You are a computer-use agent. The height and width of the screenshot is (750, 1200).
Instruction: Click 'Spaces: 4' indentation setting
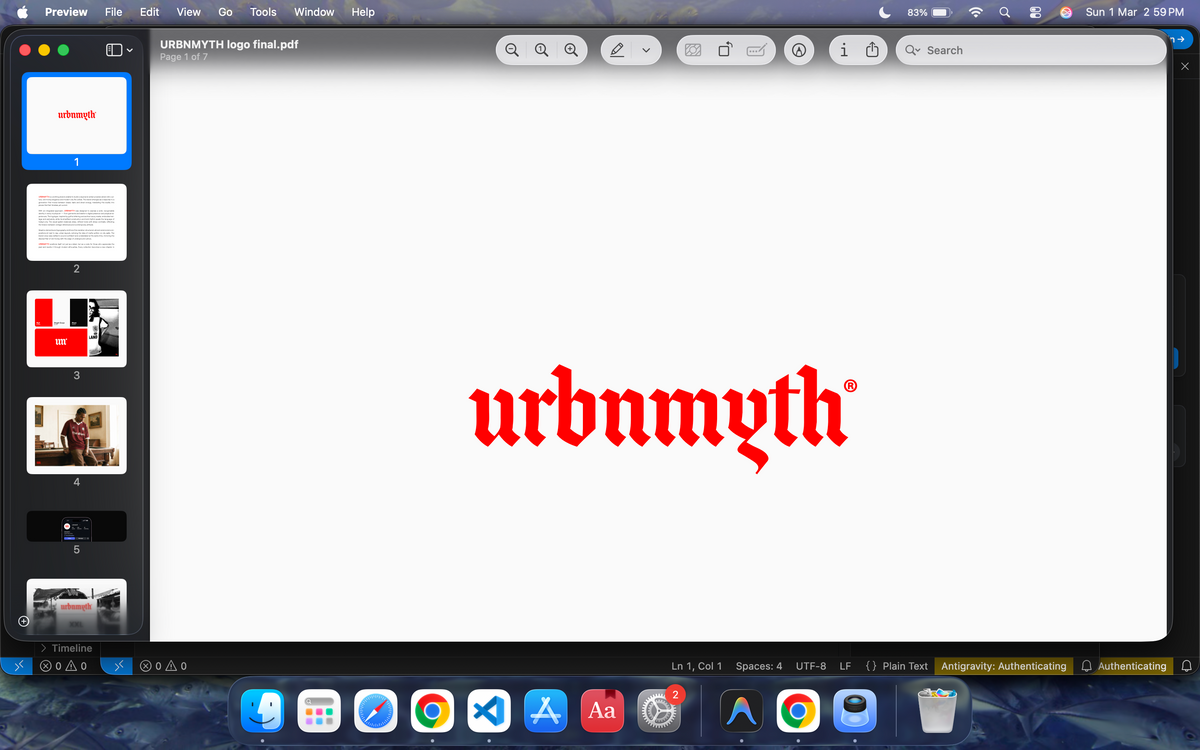coord(759,666)
